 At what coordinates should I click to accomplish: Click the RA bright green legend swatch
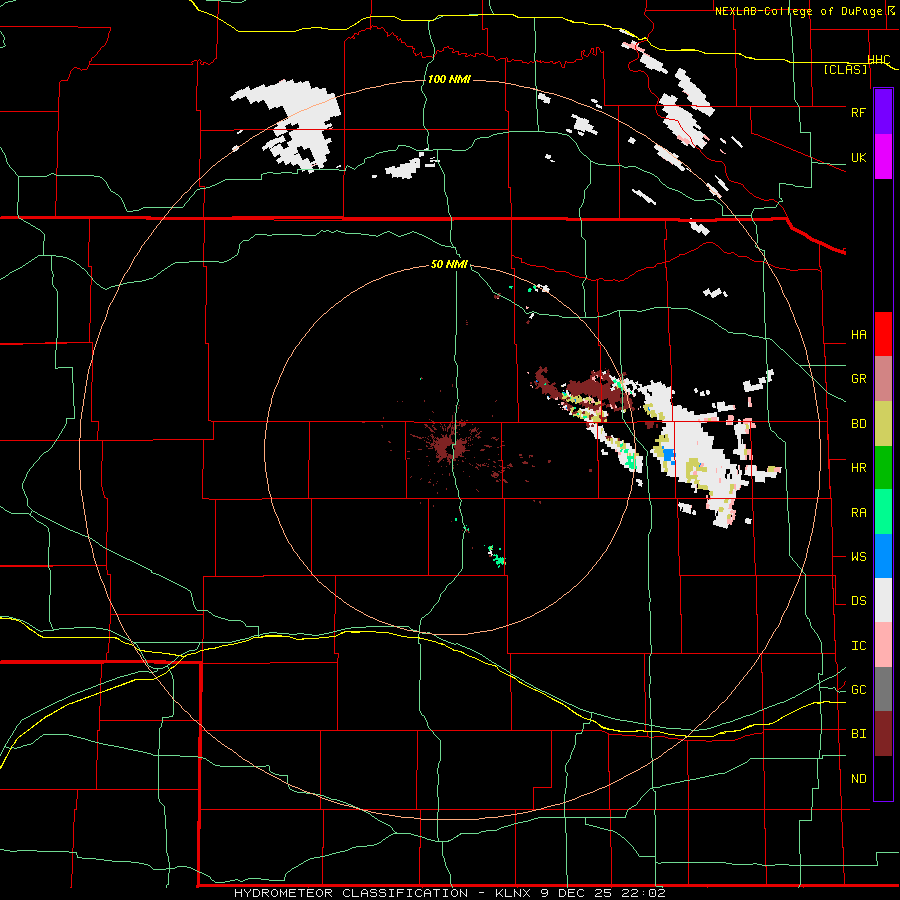coord(883,512)
